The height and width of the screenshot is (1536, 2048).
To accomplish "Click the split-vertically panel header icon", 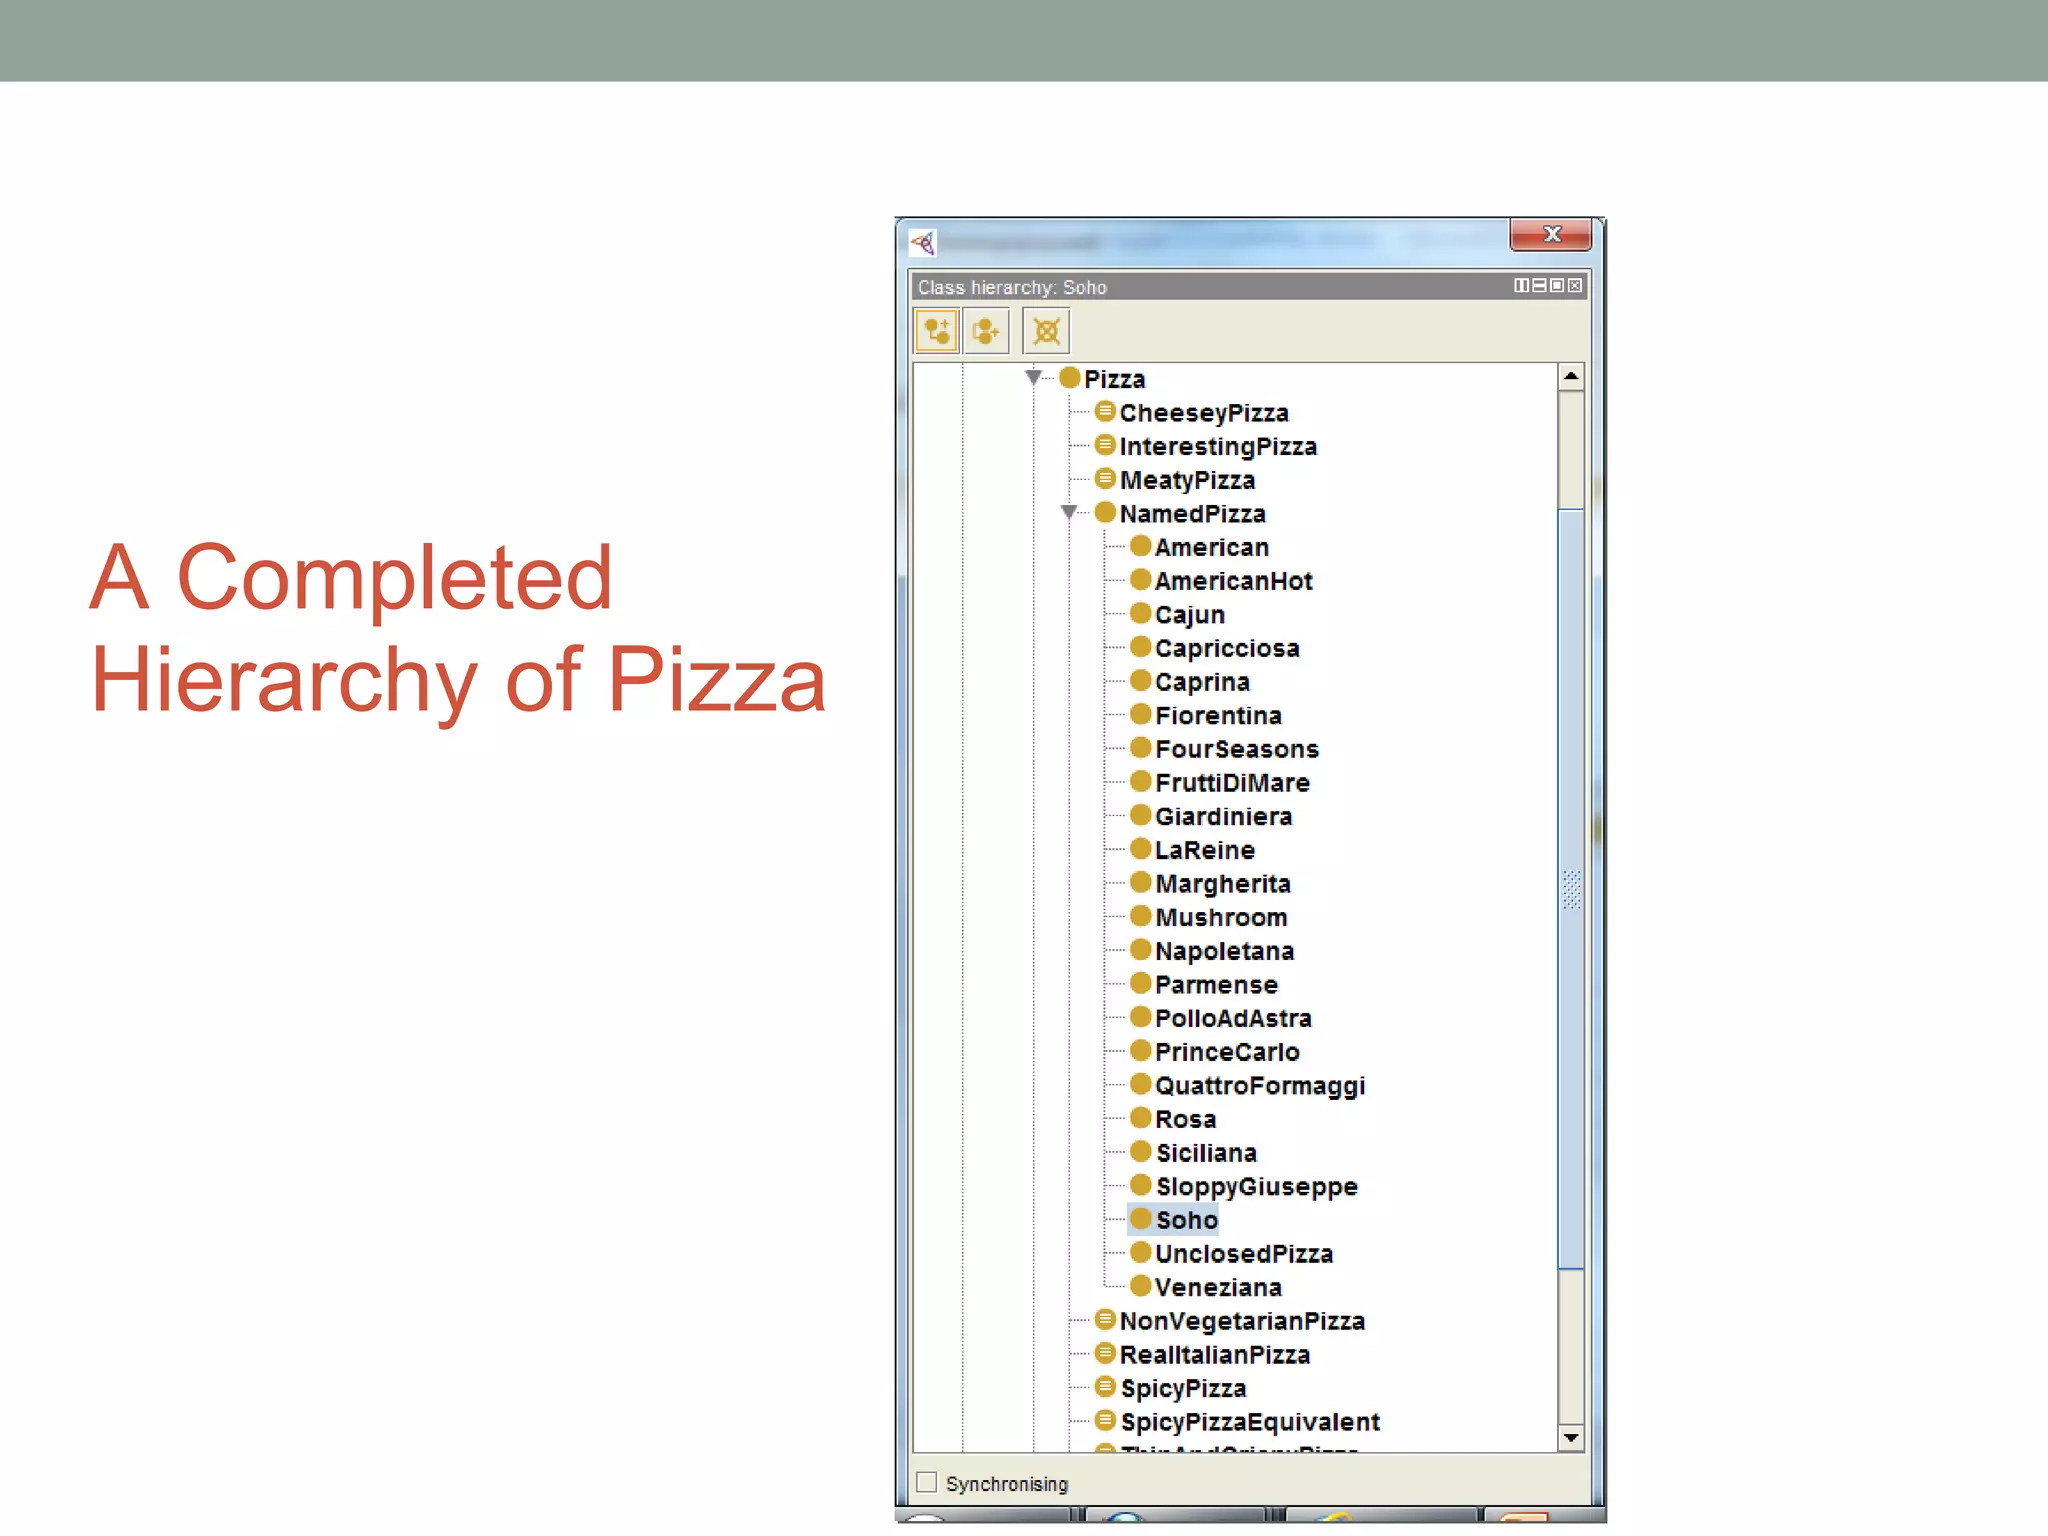I will [1521, 286].
